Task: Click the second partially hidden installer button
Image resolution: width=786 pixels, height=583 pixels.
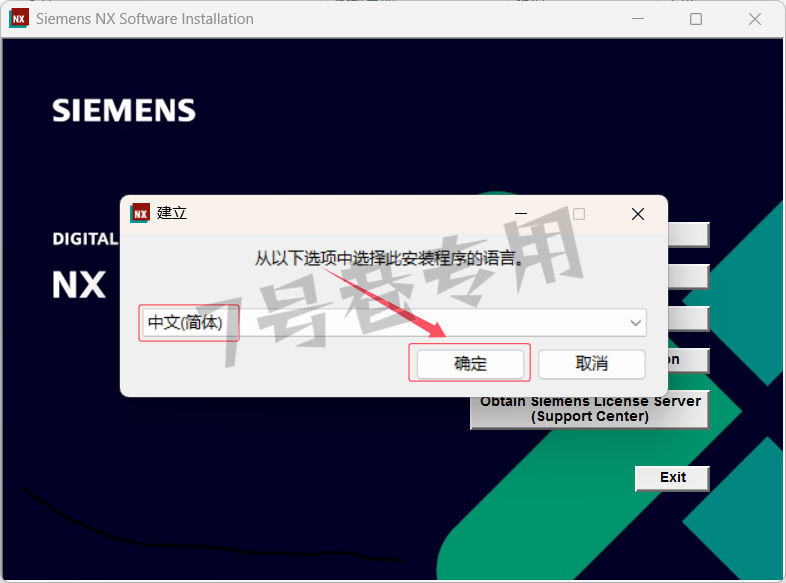Action: pos(689,277)
